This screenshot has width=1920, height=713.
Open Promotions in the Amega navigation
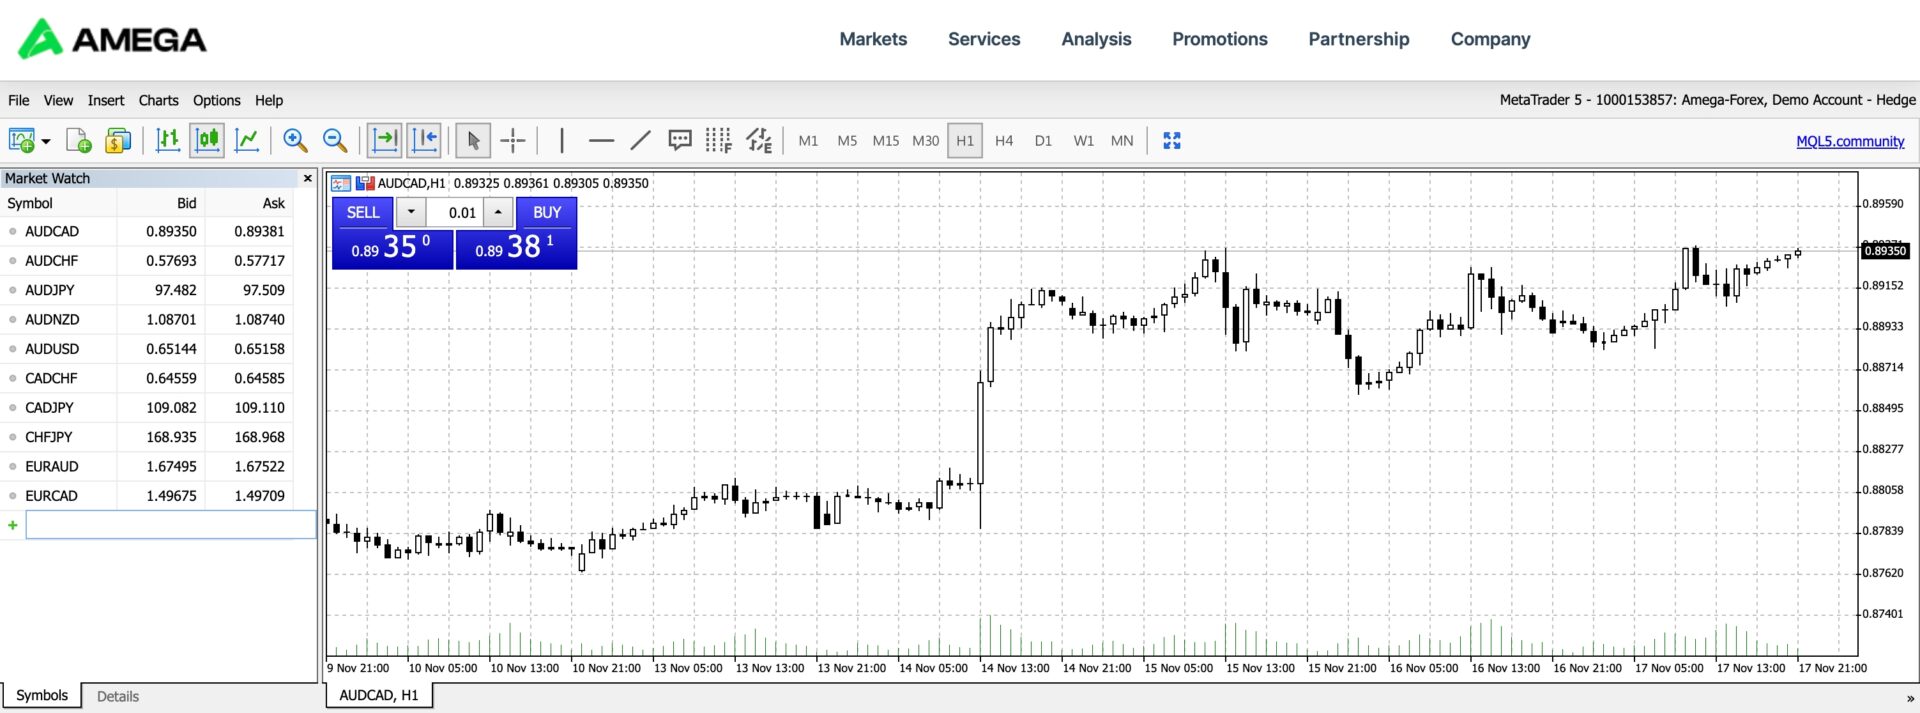pyautogui.click(x=1220, y=39)
